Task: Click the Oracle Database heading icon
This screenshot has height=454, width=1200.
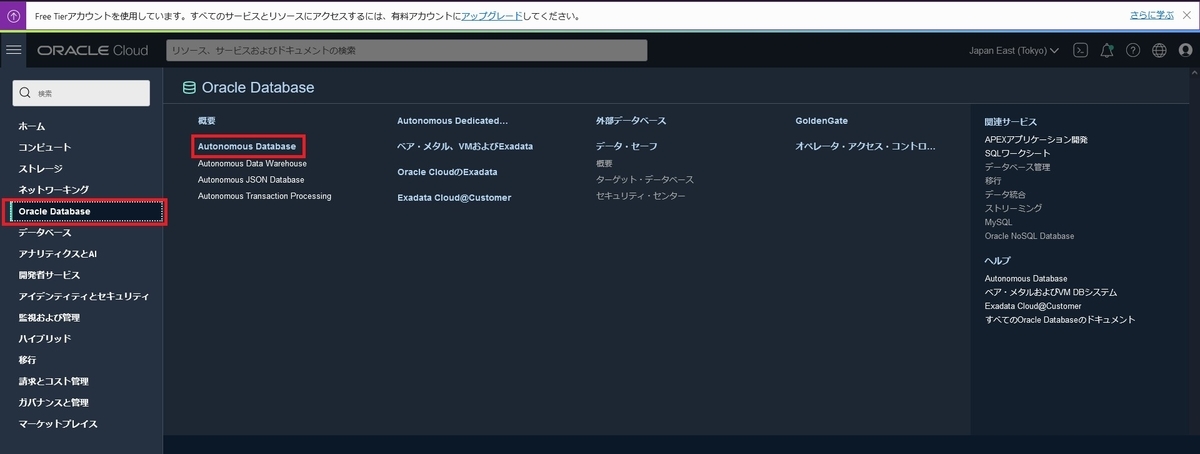Action: pyautogui.click(x=189, y=88)
